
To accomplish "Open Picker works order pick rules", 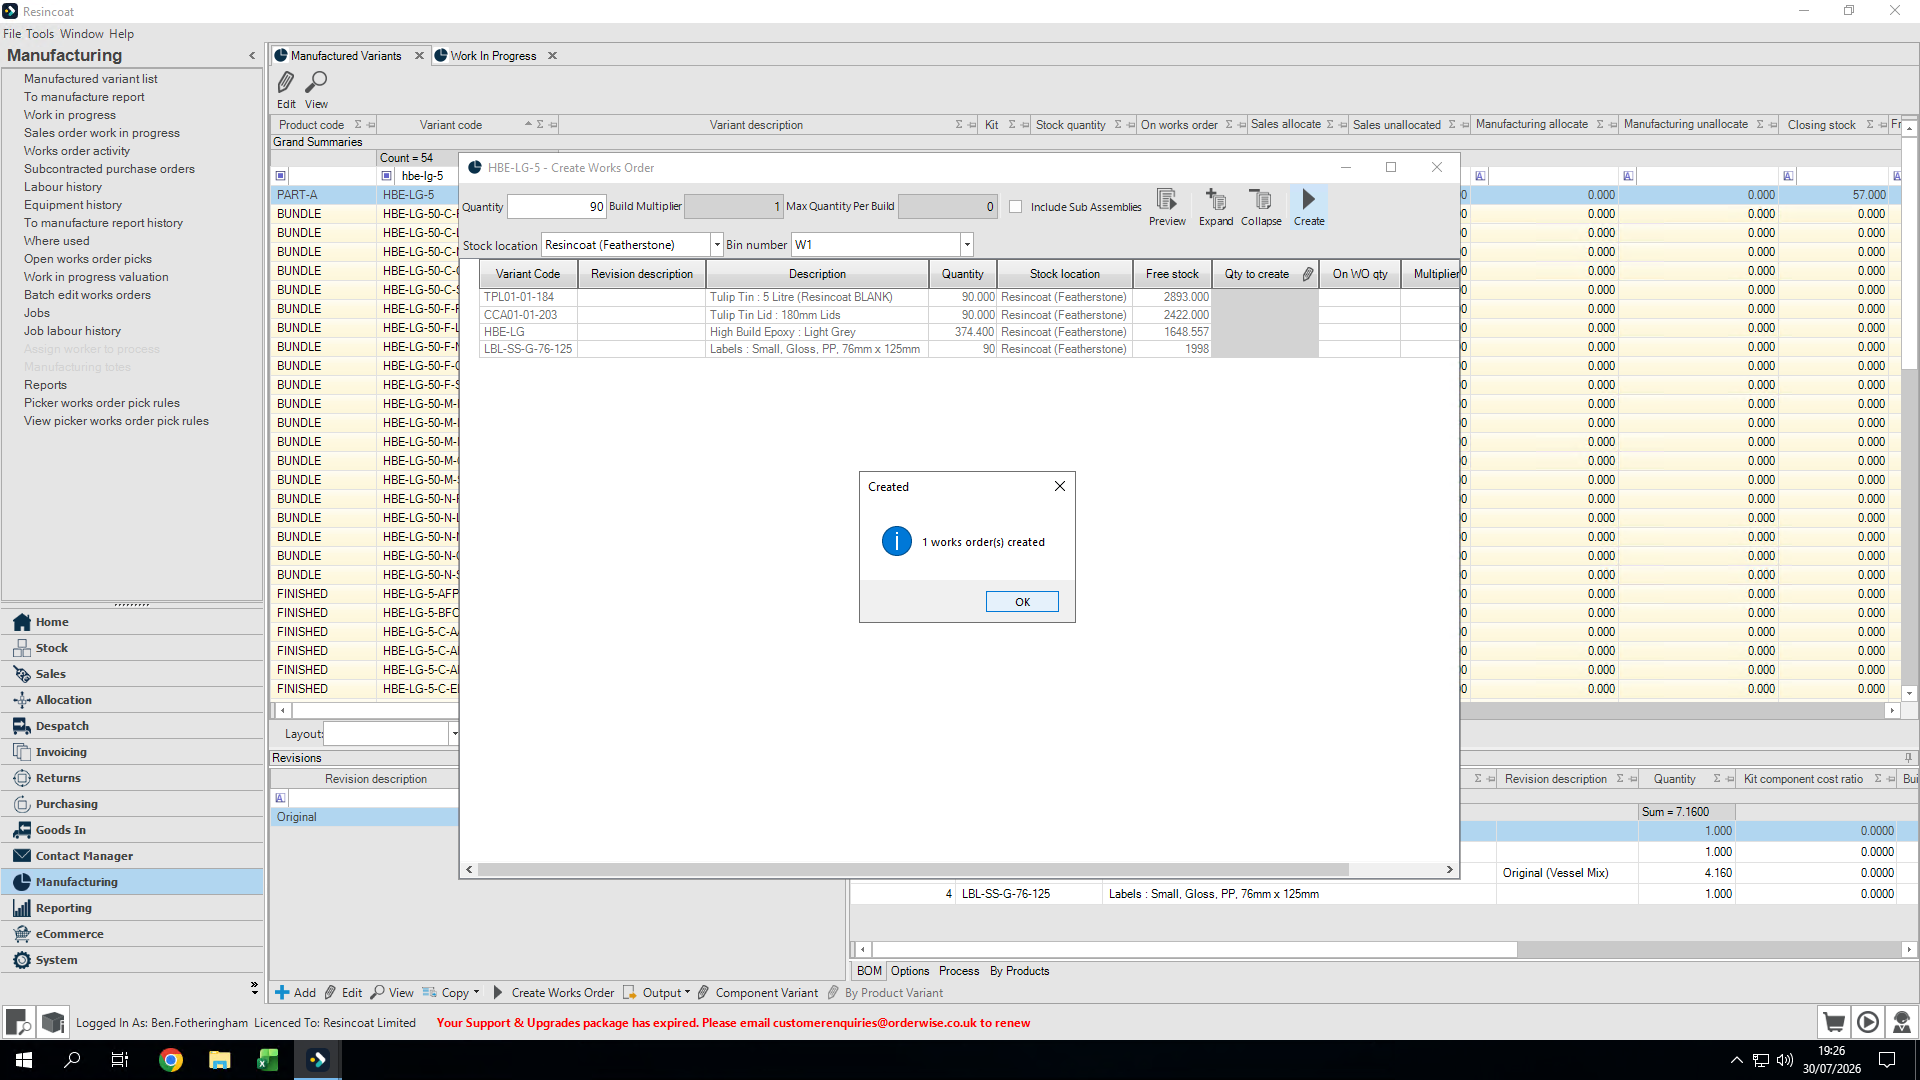I will click(x=102, y=403).
